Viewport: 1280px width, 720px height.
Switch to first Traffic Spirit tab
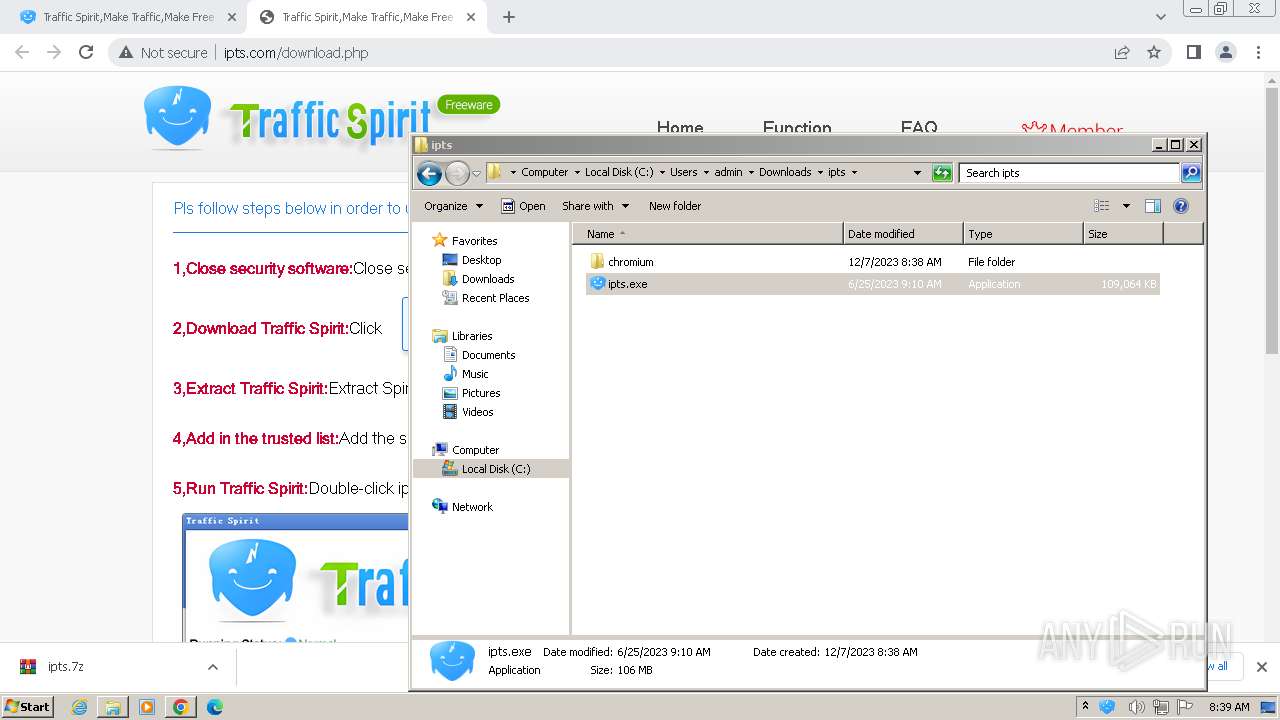(x=129, y=17)
